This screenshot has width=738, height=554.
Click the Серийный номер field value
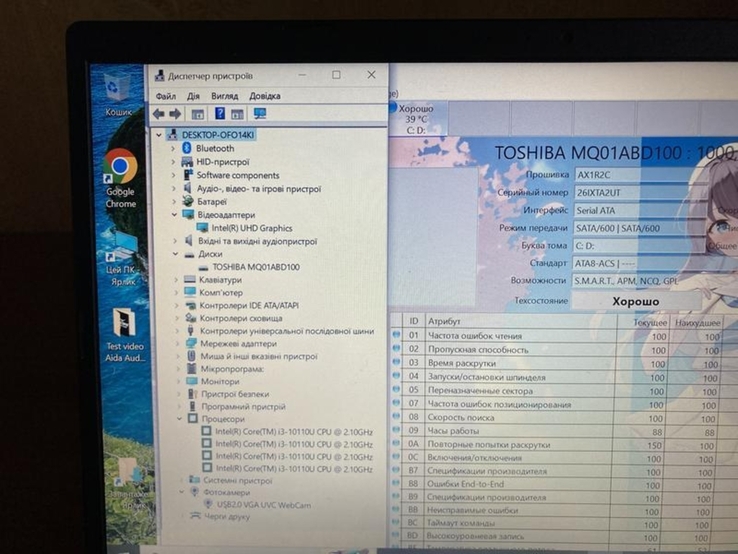point(642,193)
